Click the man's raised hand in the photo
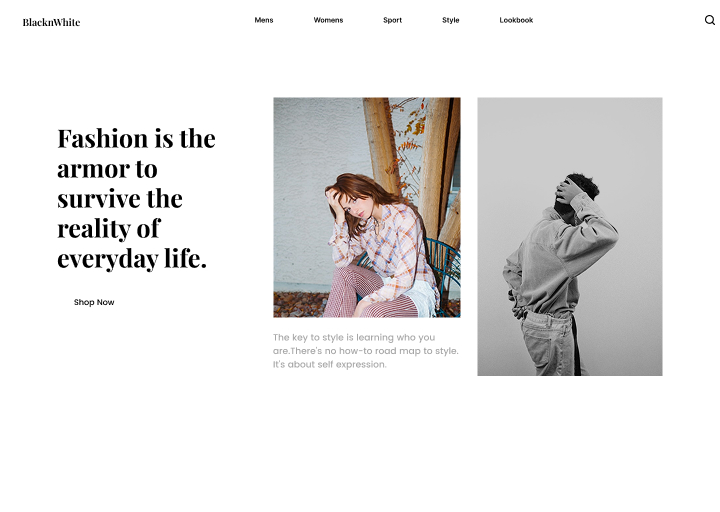This screenshot has width=720, height=512. coord(566,189)
